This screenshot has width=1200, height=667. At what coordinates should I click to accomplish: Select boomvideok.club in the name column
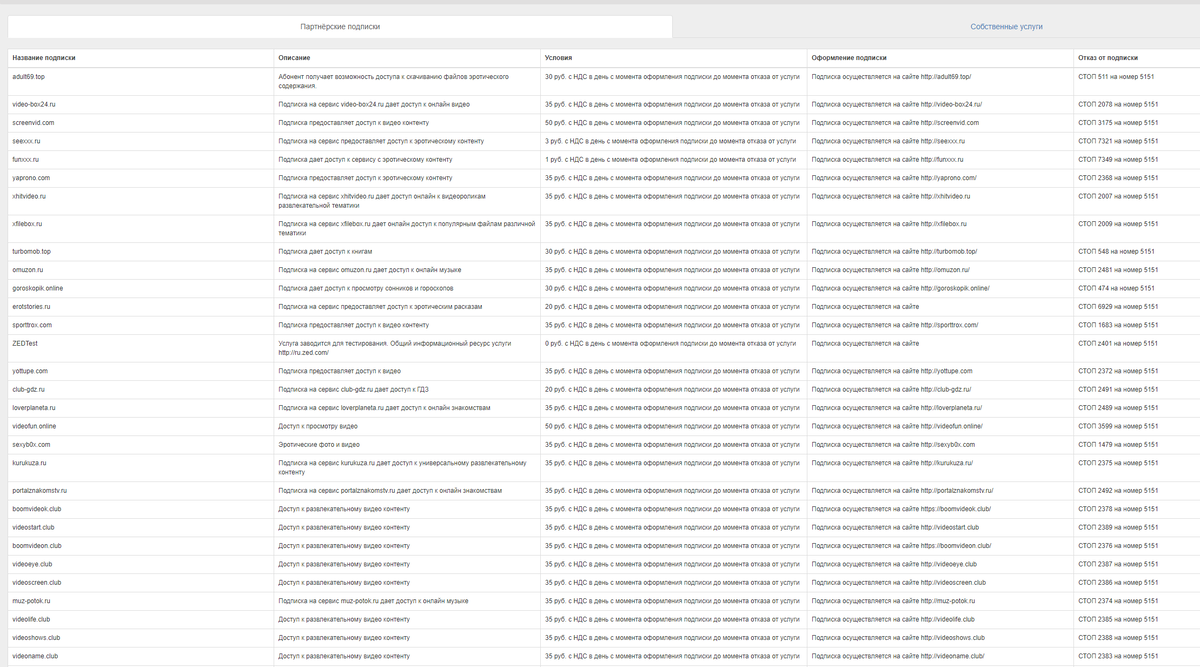click(x=37, y=509)
